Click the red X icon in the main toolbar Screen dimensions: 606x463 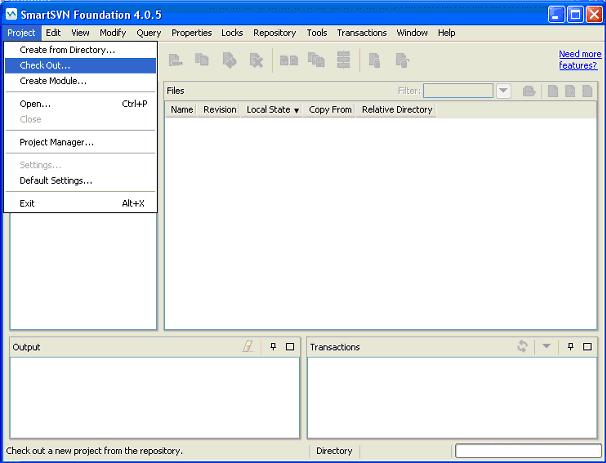tap(256, 60)
